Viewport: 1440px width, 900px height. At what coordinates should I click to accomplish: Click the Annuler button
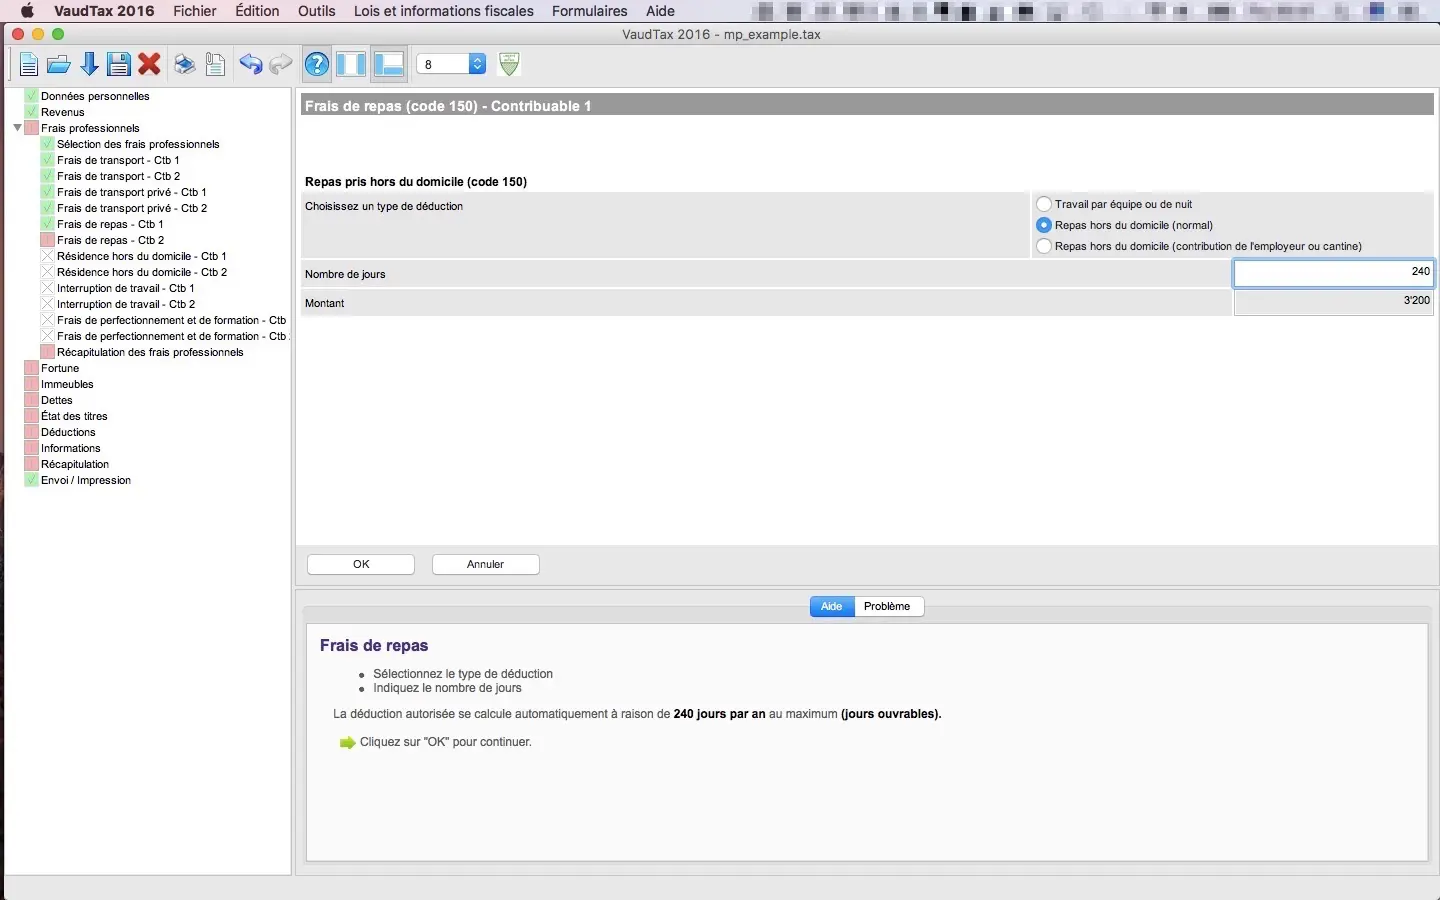pyautogui.click(x=486, y=564)
